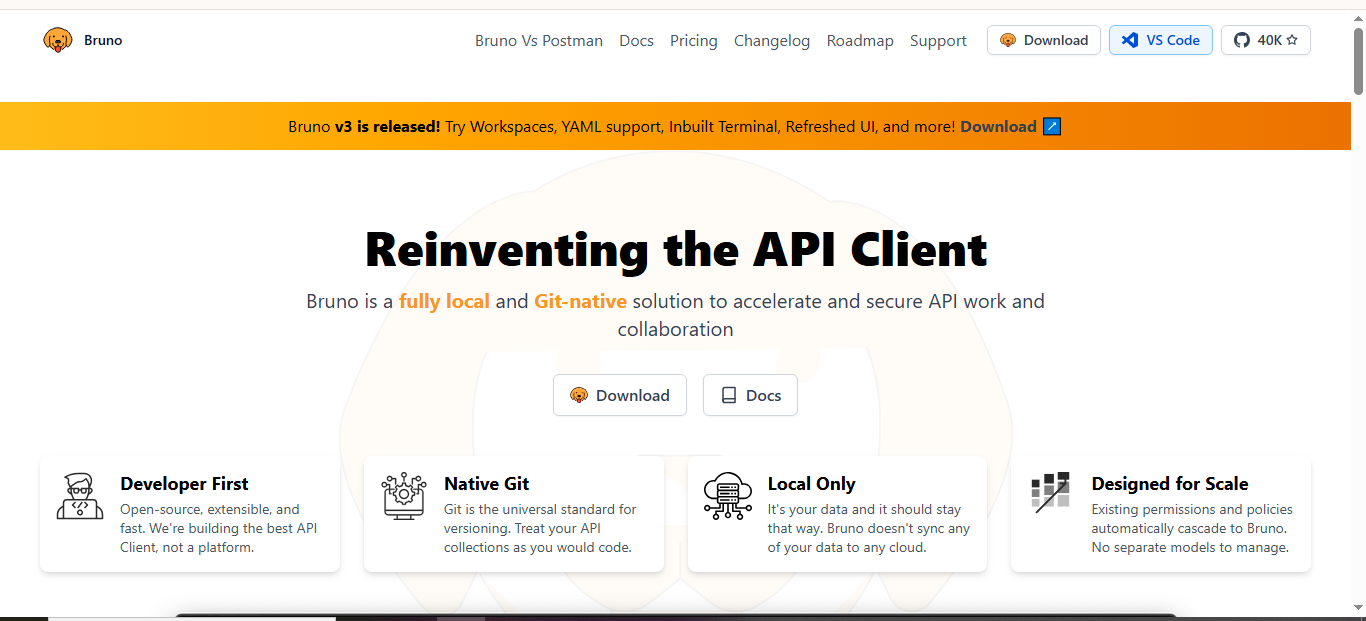The image size is (1366, 621).
Task: Click the Native Git gear monitor icon
Action: tap(404, 497)
